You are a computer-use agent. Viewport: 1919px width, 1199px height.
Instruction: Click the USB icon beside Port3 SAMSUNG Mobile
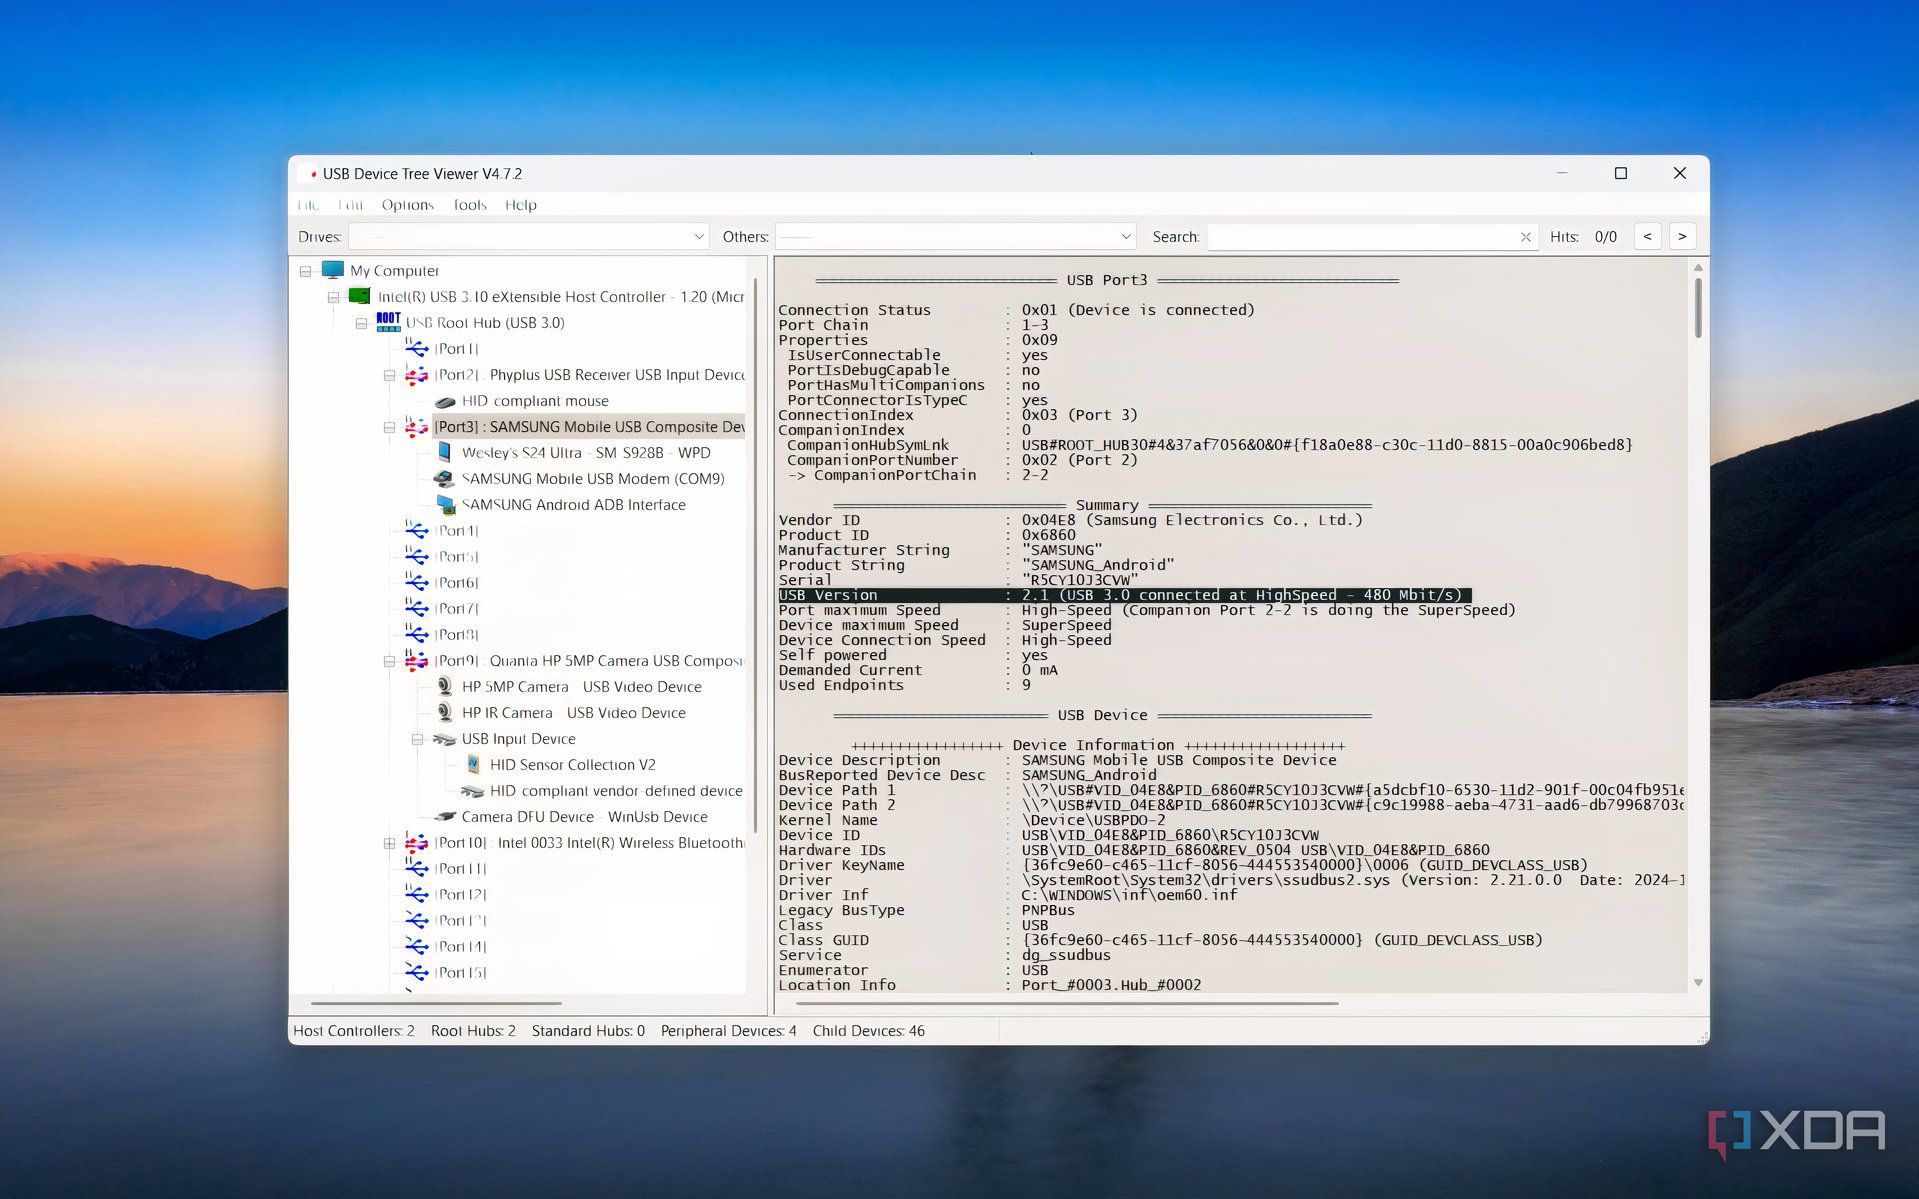[417, 427]
